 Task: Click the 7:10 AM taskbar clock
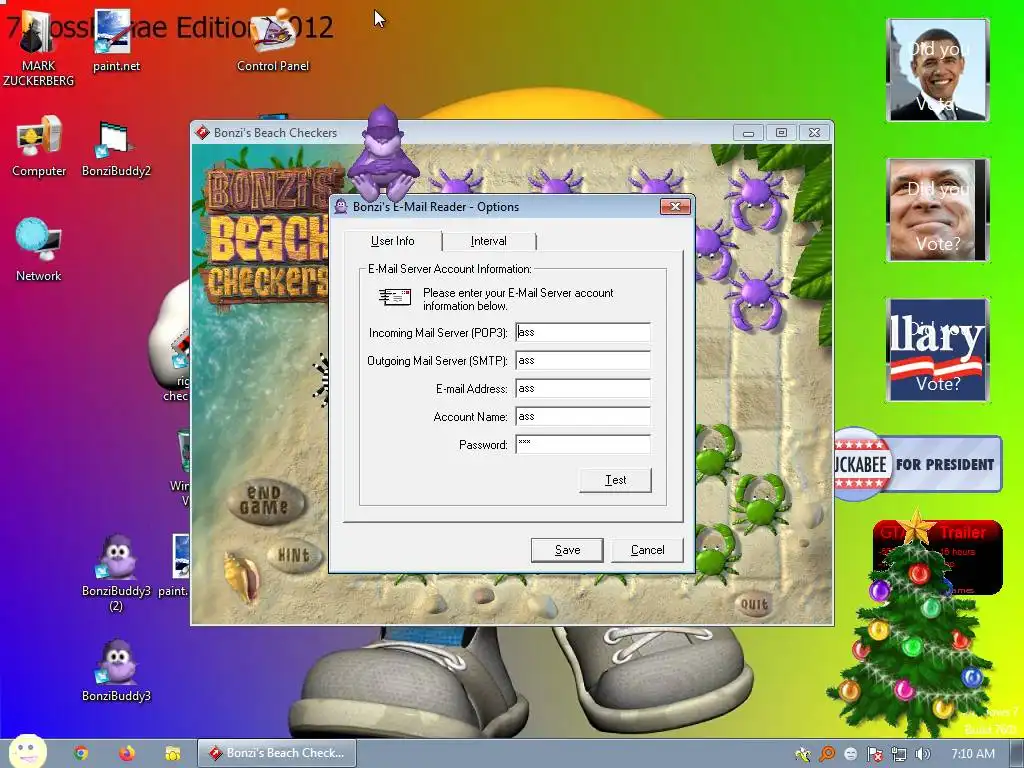973,754
